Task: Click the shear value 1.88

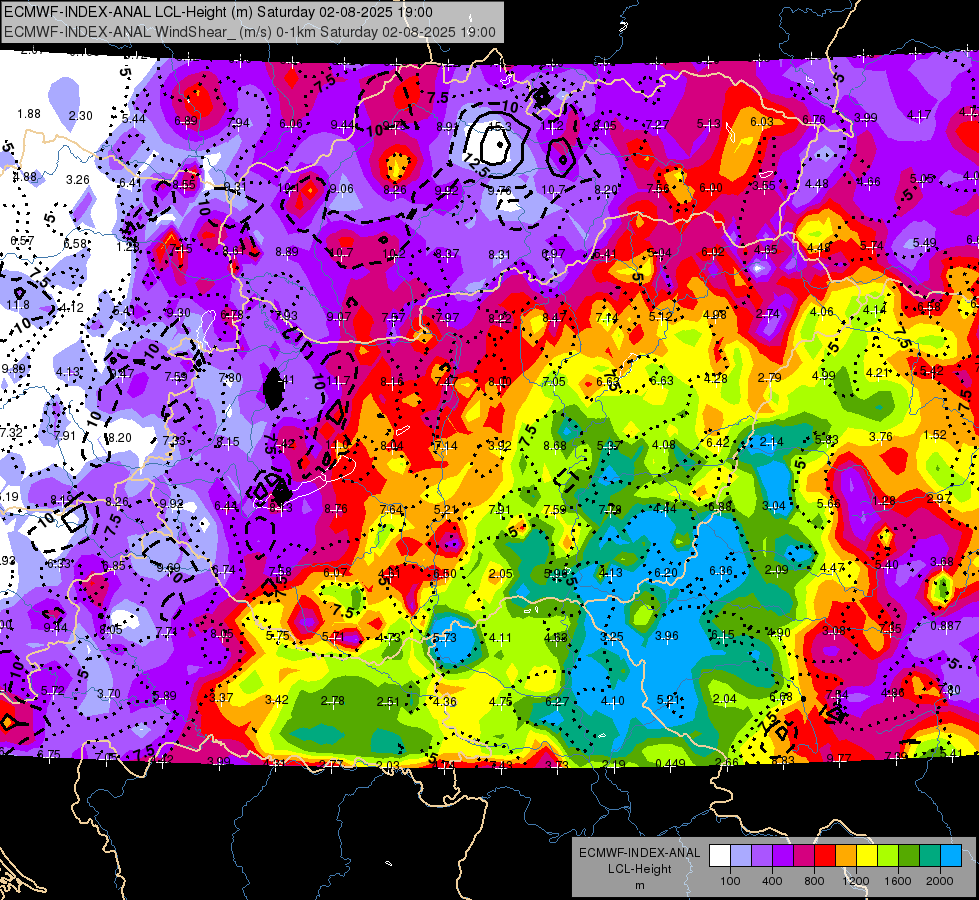Action: click(29, 114)
